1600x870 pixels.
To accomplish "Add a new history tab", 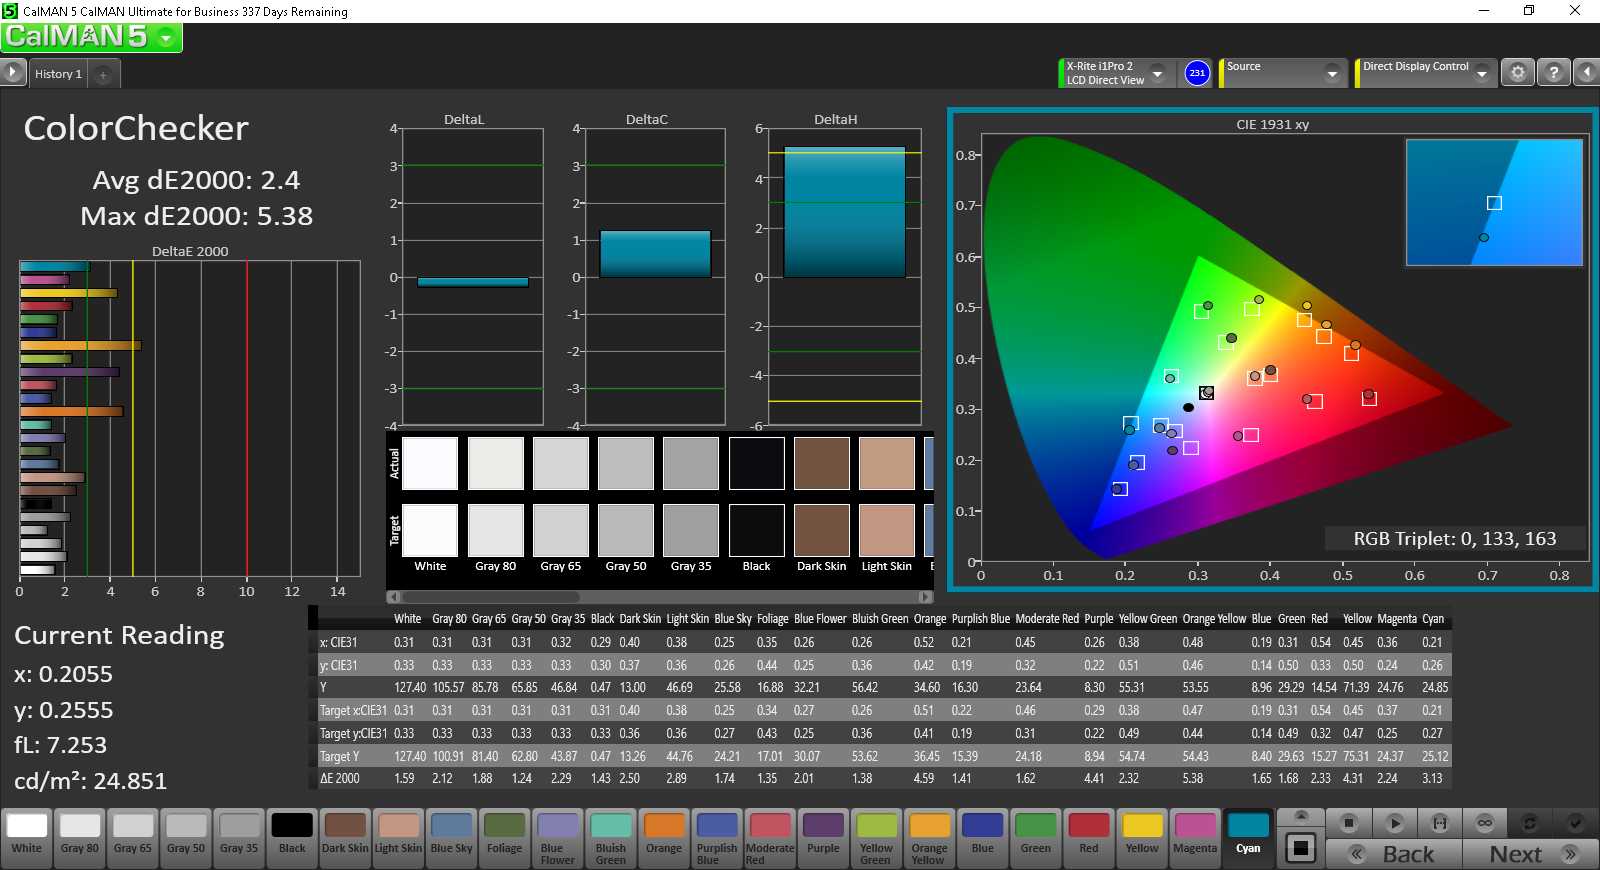I will (103, 75).
